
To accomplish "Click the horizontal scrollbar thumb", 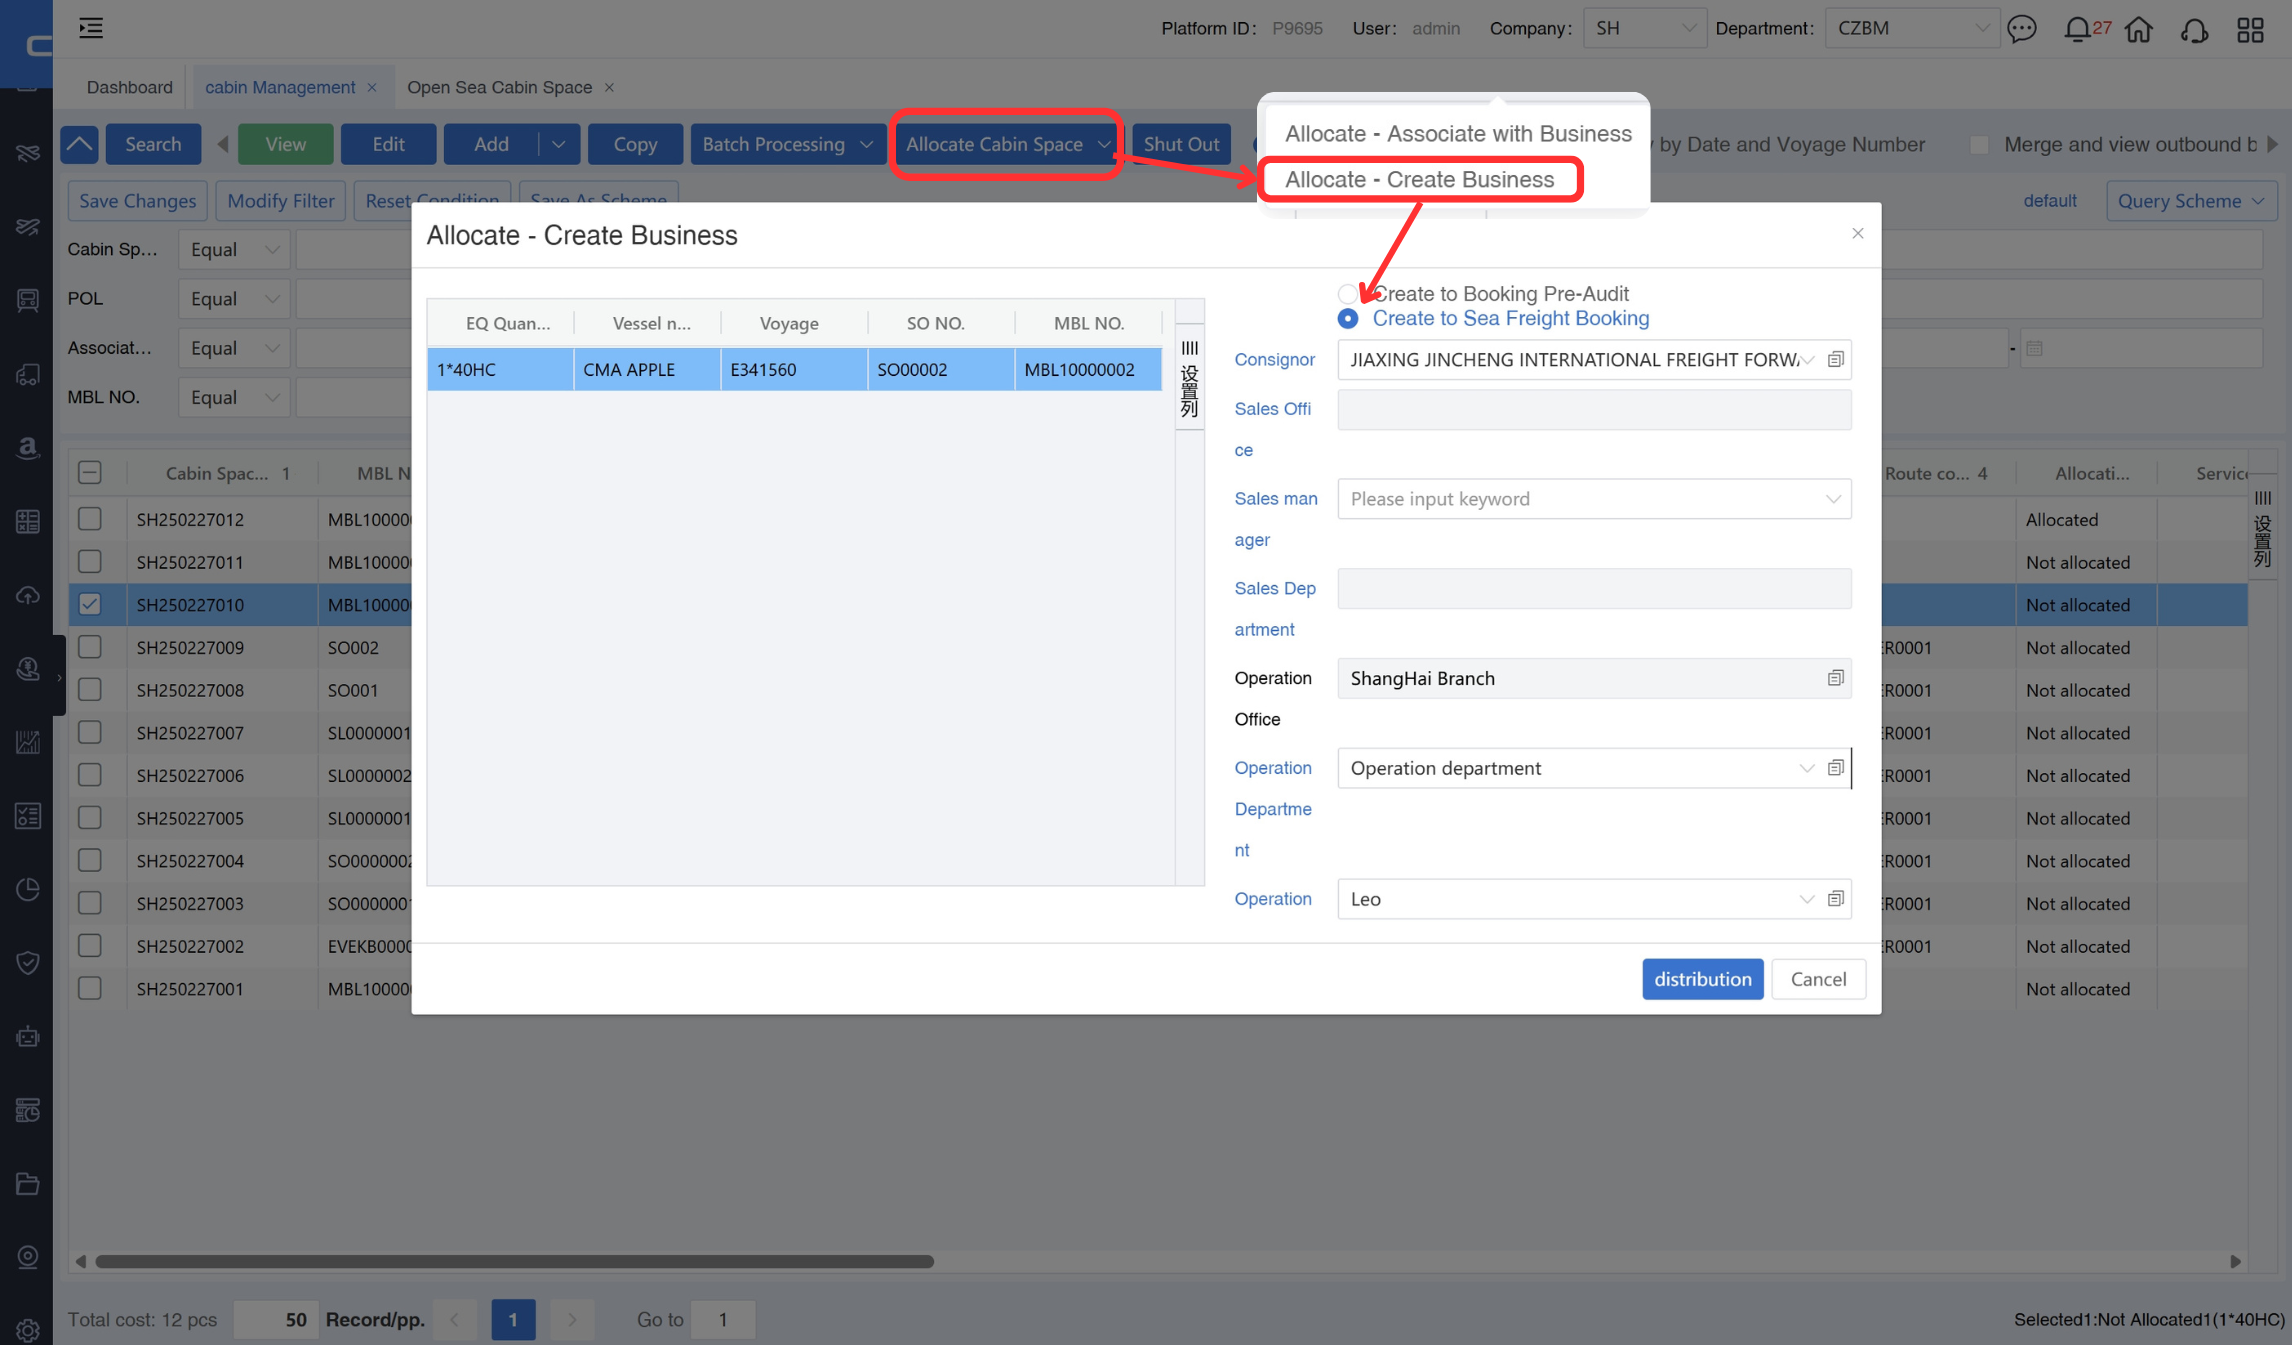I will 514,1262.
